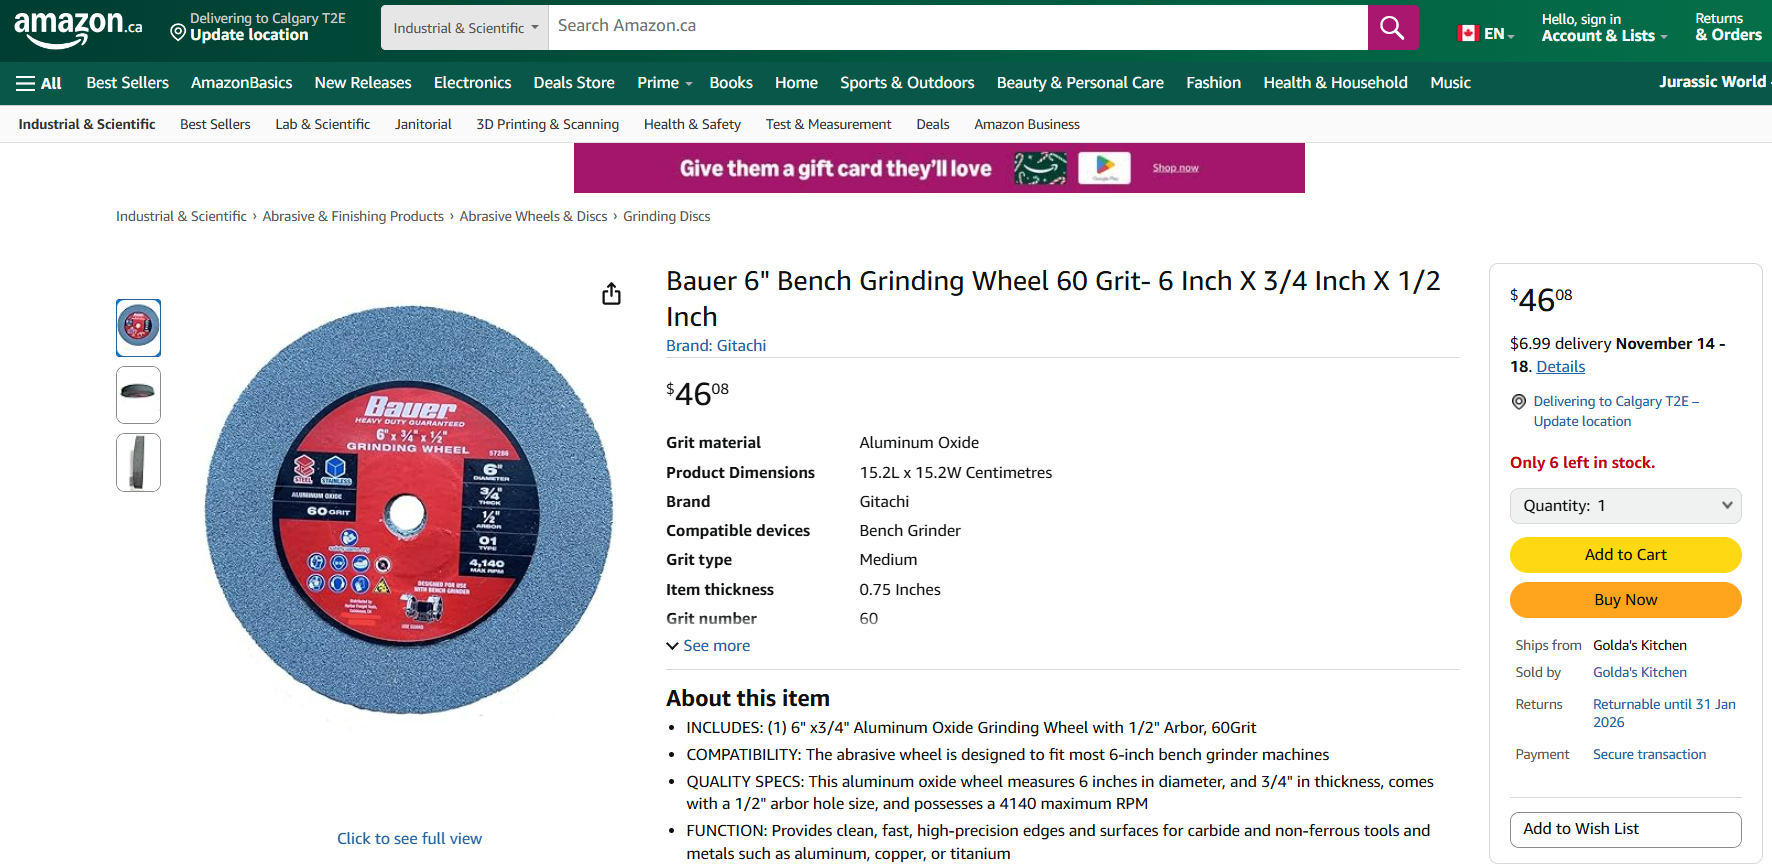Click the Industrial & Scientific bold subnav heading

coord(87,124)
